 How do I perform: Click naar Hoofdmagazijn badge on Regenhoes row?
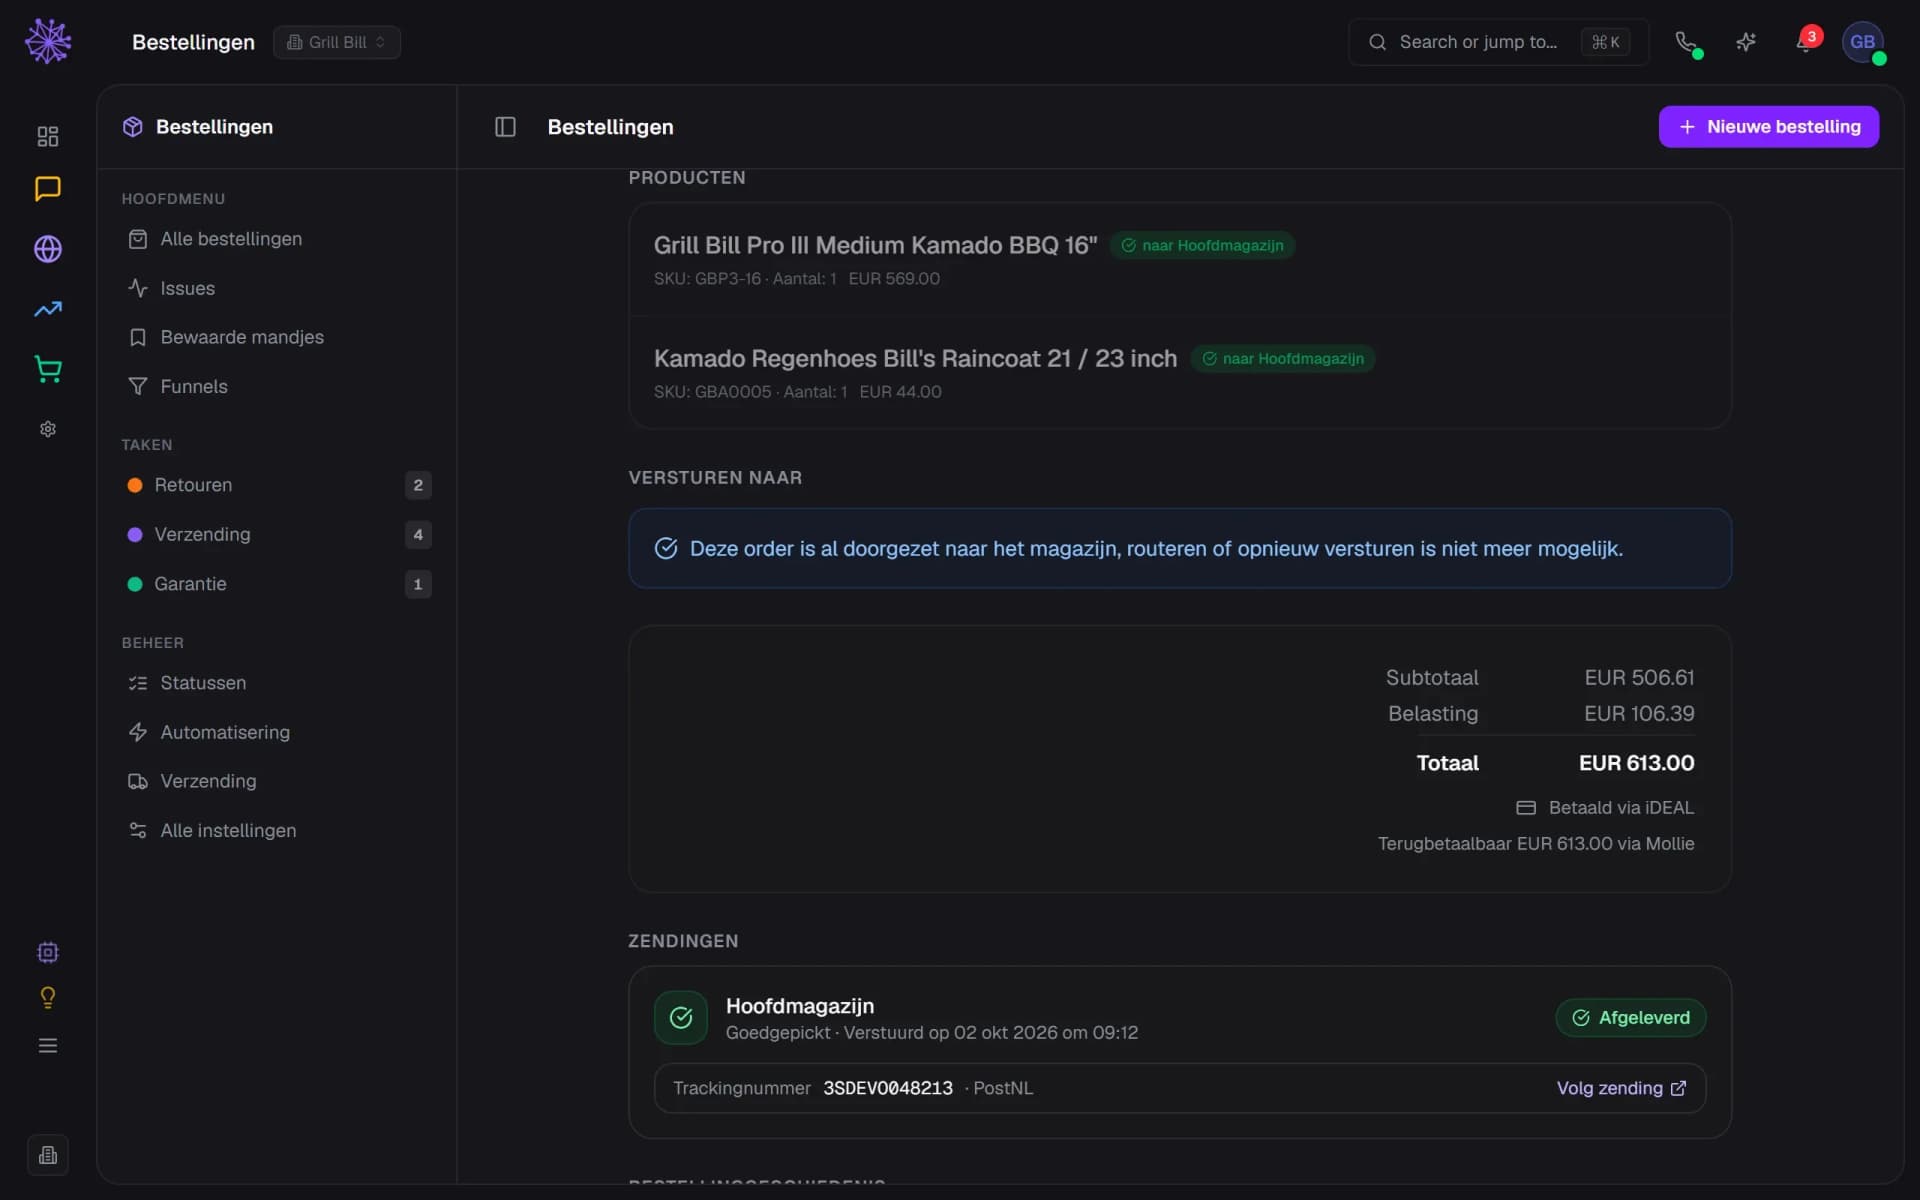[1282, 358]
